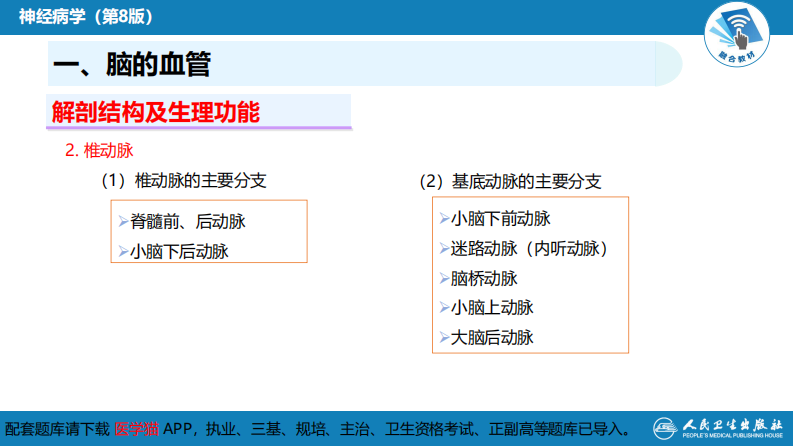Click the text (1) 椎动脉的主要分支
Screen dimensions: 793x446
pos(184,181)
